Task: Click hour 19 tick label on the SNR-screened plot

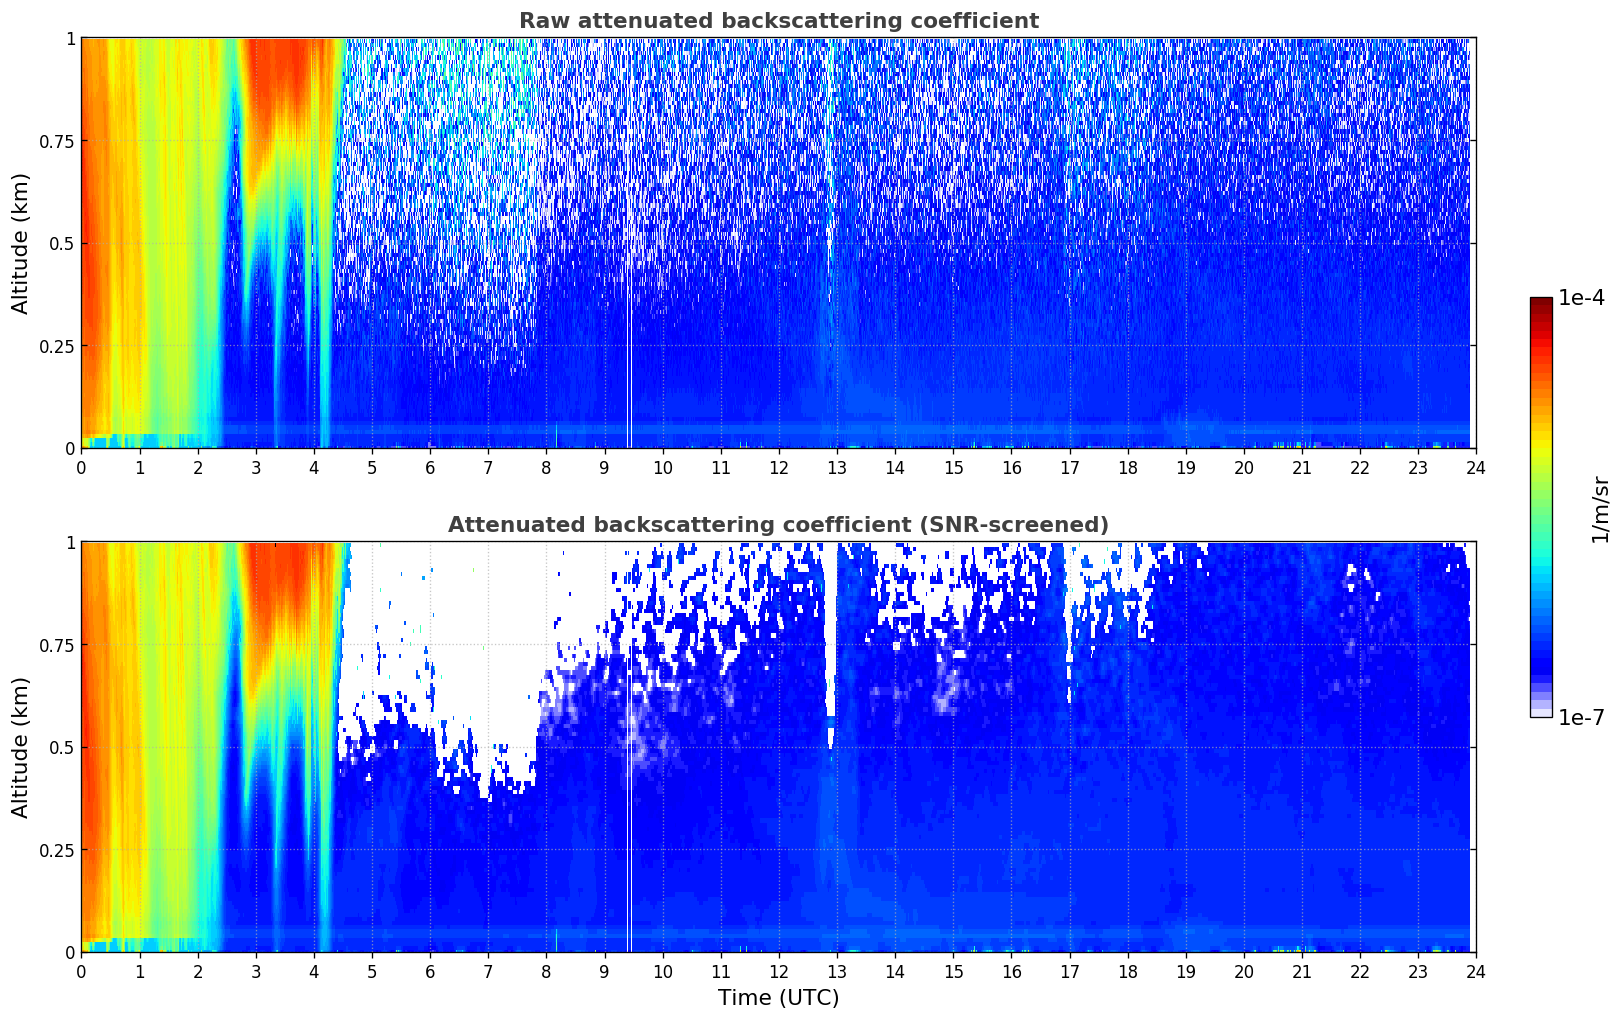Action: (1185, 971)
